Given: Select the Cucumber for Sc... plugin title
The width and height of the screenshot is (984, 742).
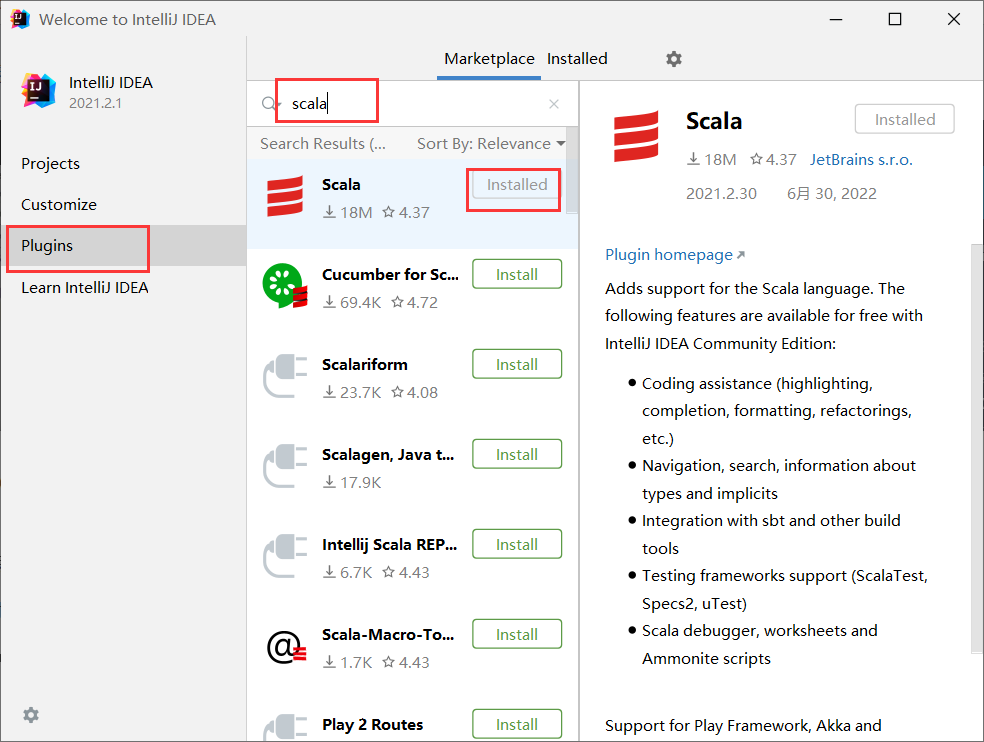Looking at the screenshot, I should [390, 274].
